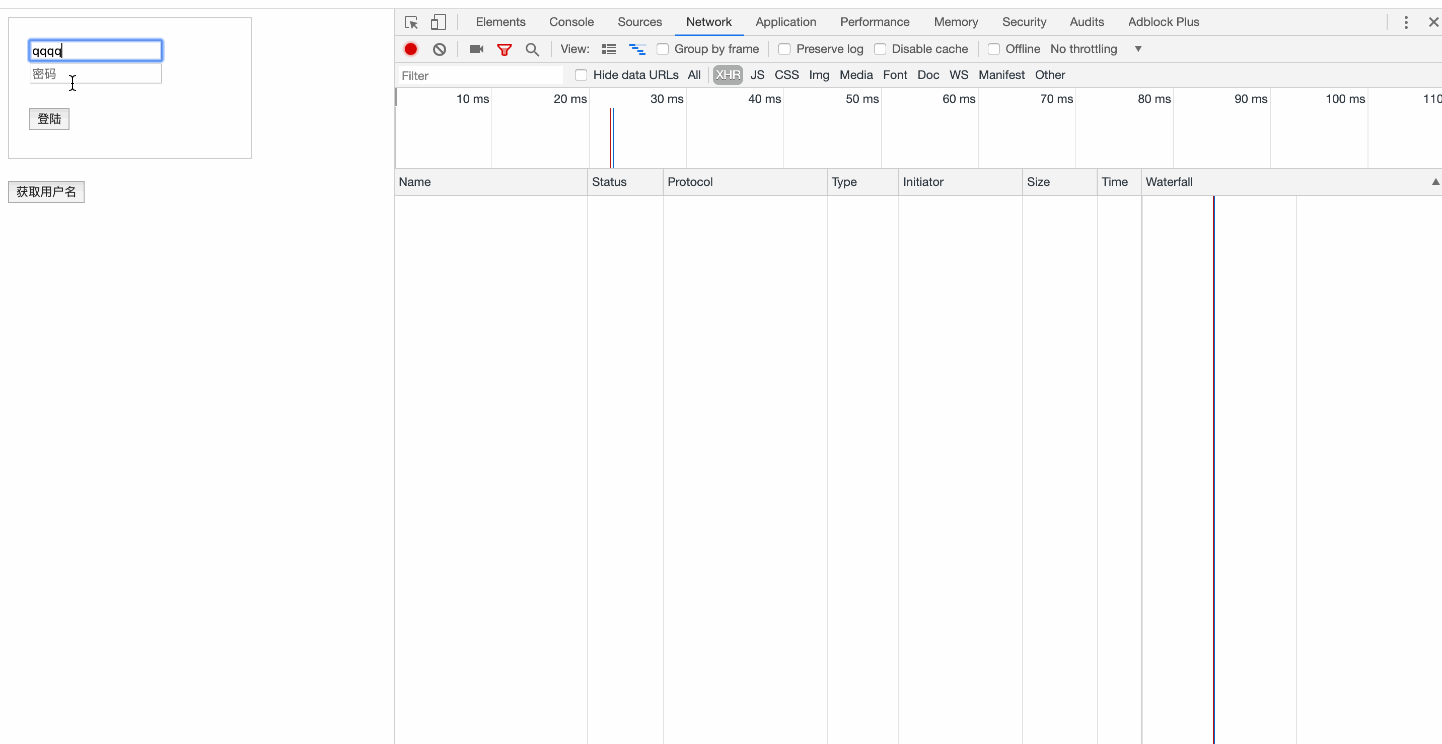1442x744 pixels.
Task: Stop recording network log
Action: [411, 49]
